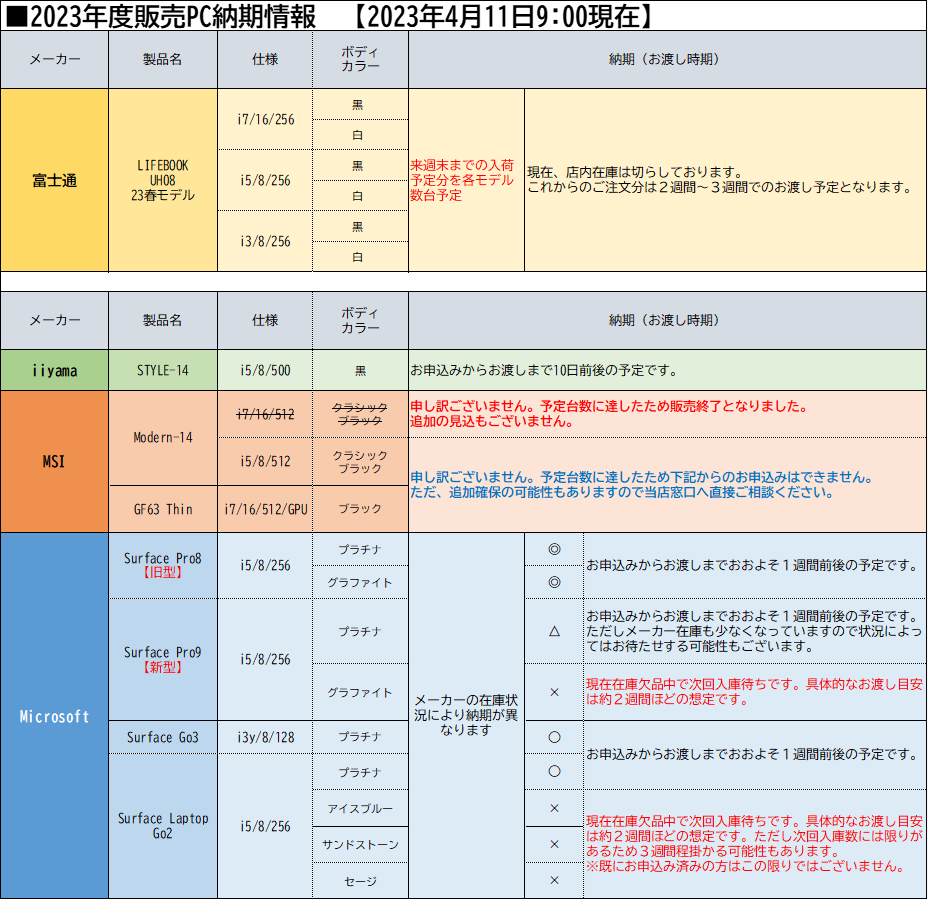This screenshot has width=928, height=900.
Task: Select the i3y/8/128 spec cell
Action: [x=265, y=737]
